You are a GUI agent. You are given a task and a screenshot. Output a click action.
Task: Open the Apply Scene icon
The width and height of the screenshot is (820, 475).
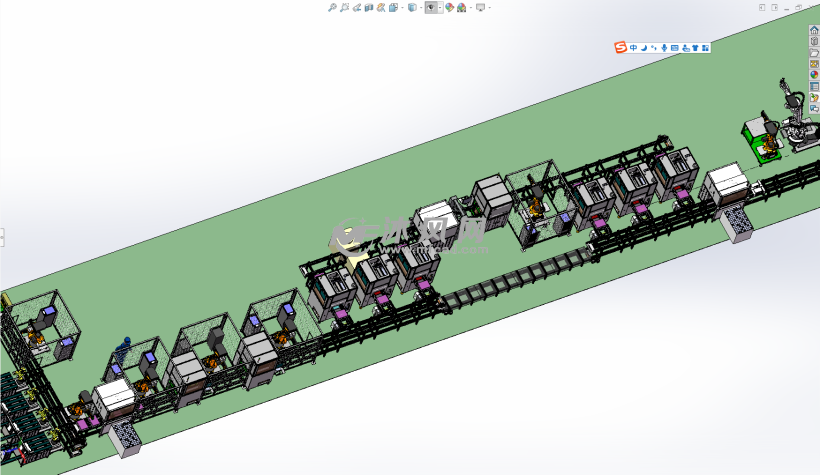coord(461,7)
